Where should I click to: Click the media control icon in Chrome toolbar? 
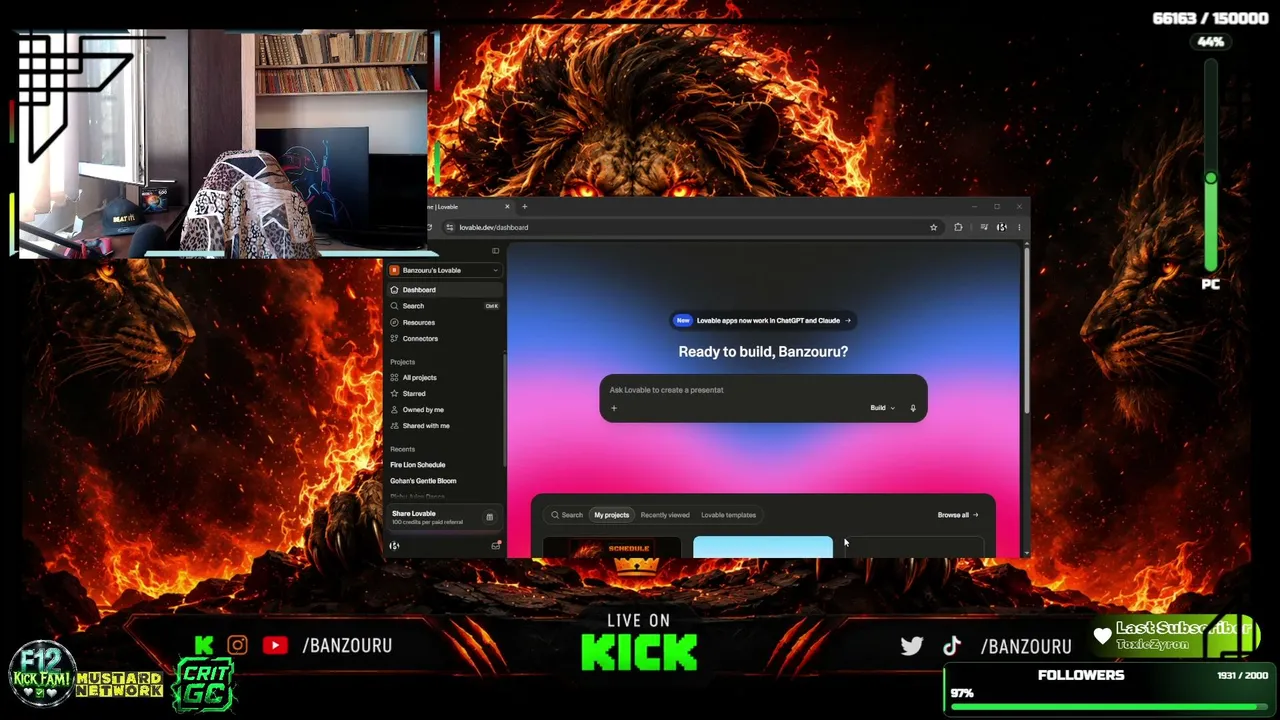pyautogui.click(x=984, y=227)
